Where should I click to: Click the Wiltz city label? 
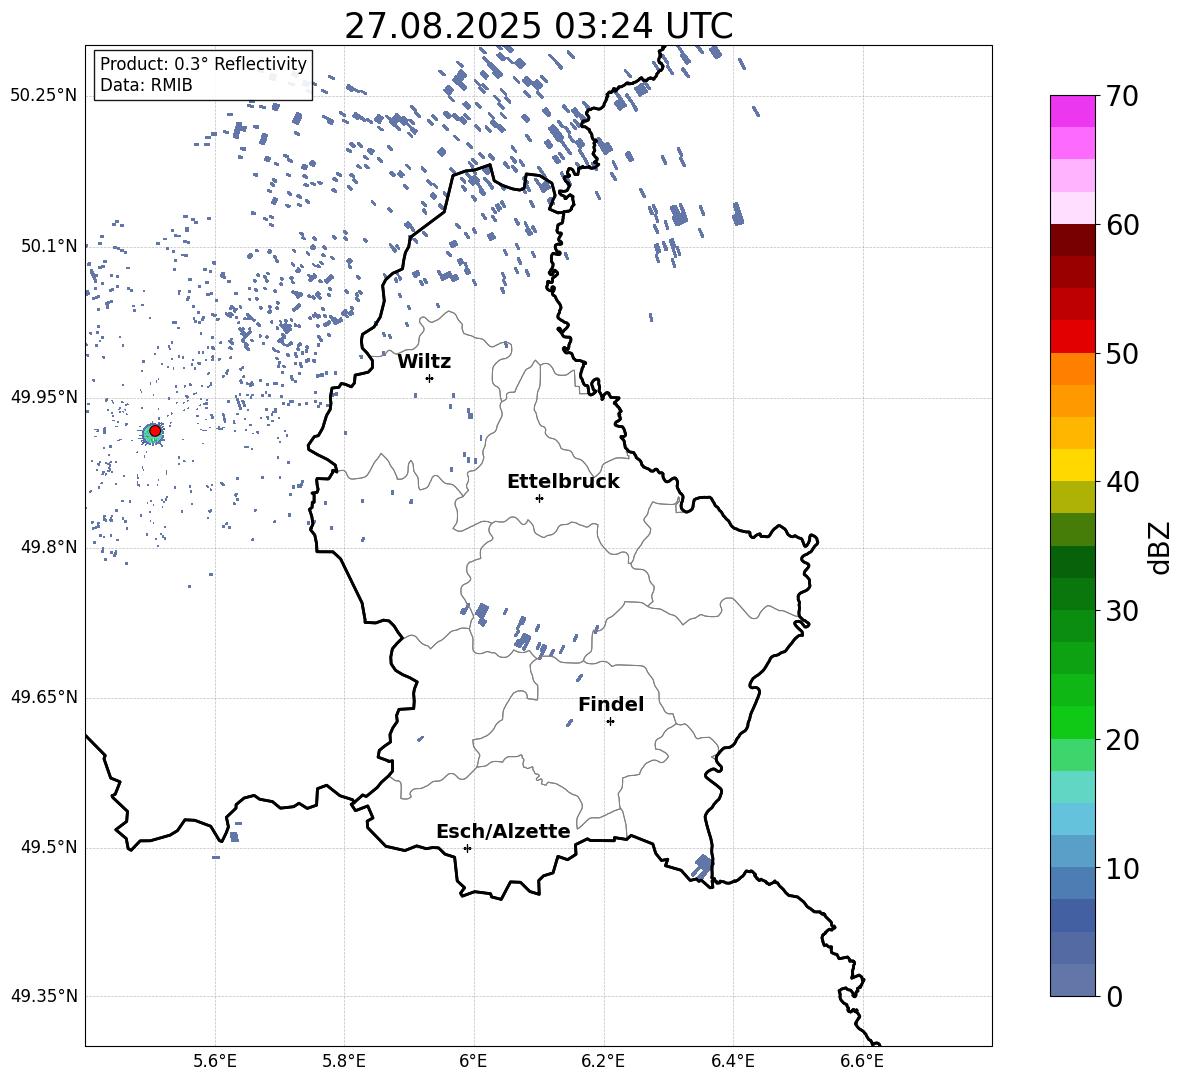pyautogui.click(x=424, y=362)
